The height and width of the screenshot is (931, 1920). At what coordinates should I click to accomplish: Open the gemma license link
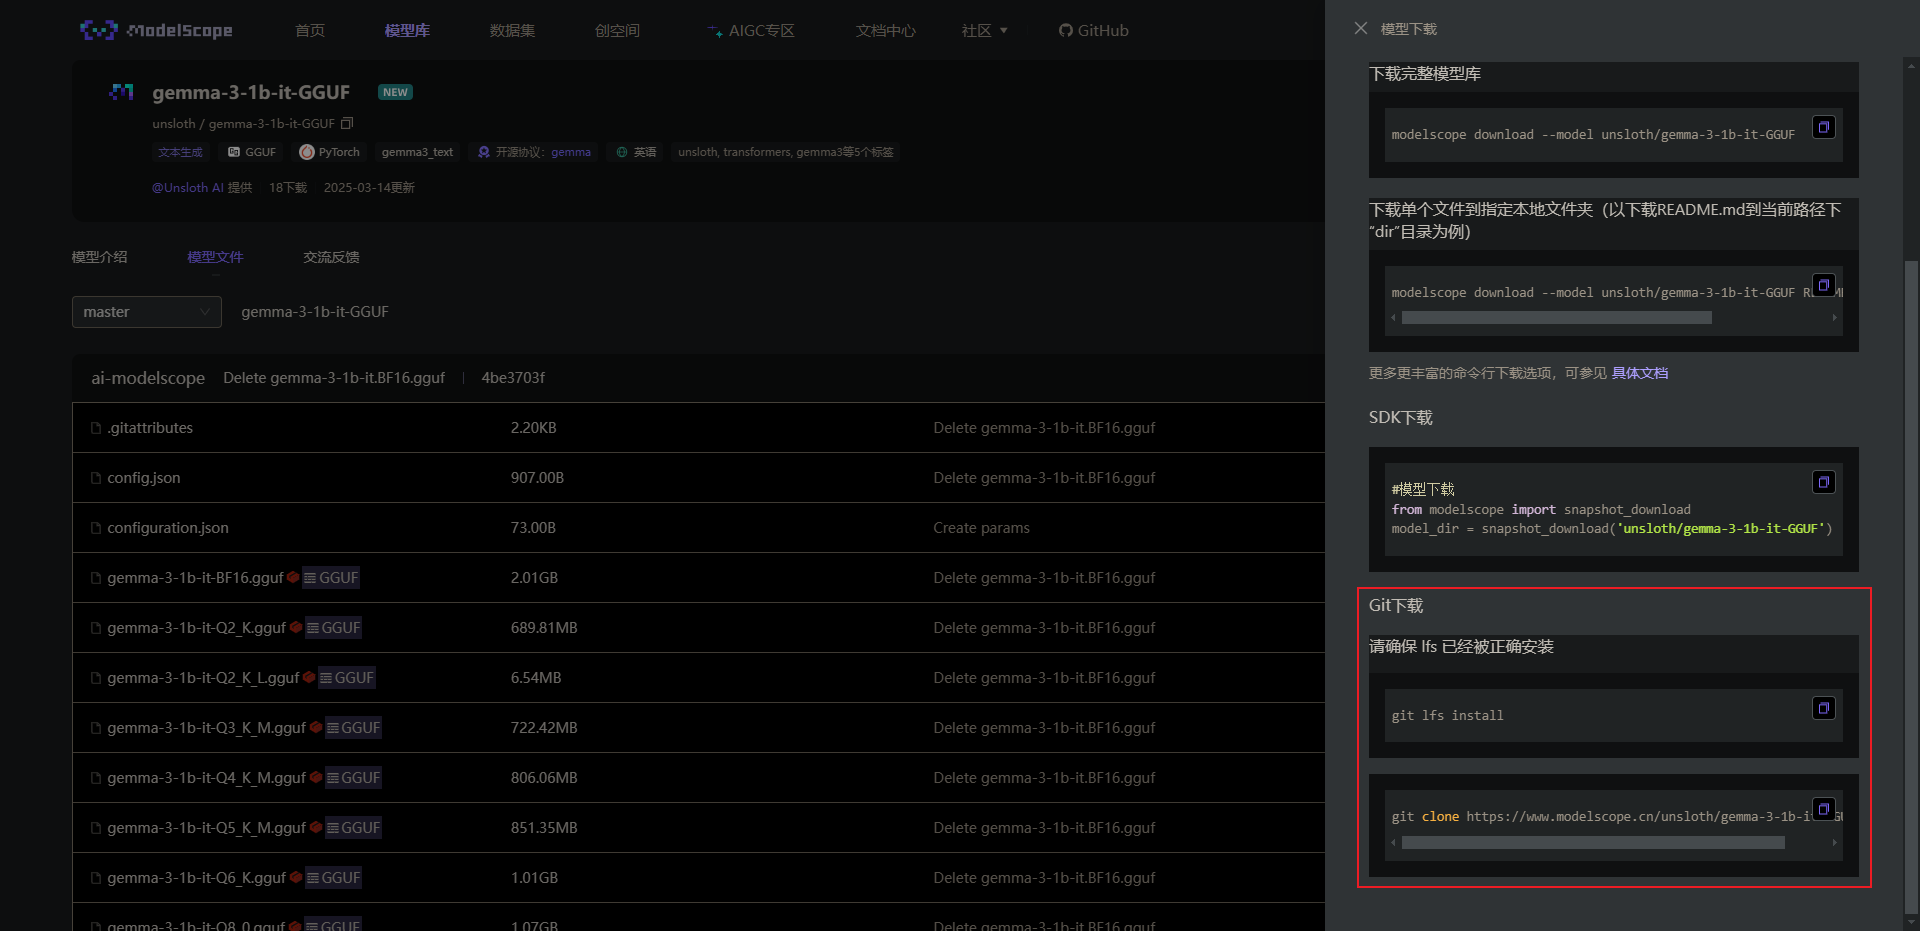pyautogui.click(x=571, y=152)
